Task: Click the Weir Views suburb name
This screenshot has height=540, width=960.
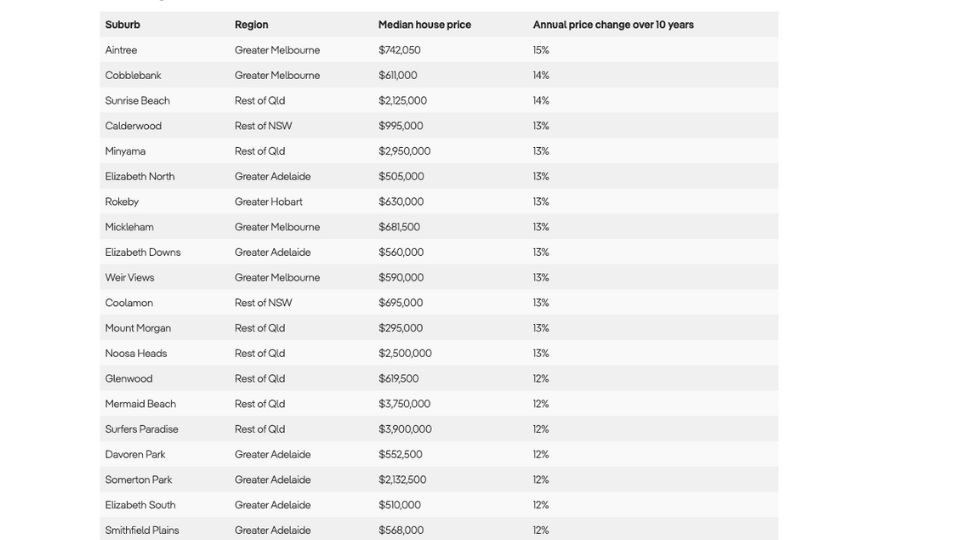Action: (130, 277)
